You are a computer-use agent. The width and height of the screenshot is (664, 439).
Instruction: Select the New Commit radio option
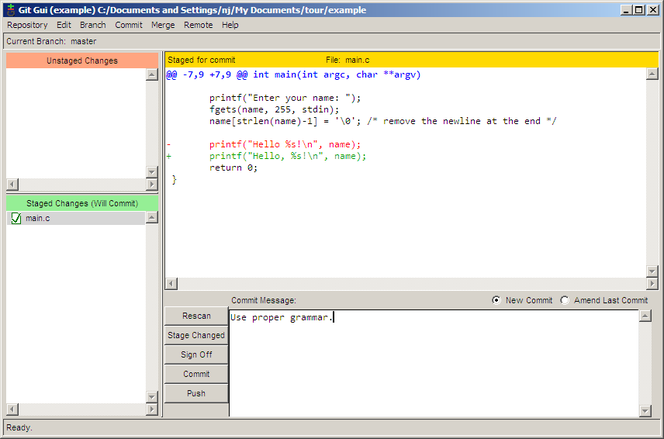pyautogui.click(x=497, y=300)
